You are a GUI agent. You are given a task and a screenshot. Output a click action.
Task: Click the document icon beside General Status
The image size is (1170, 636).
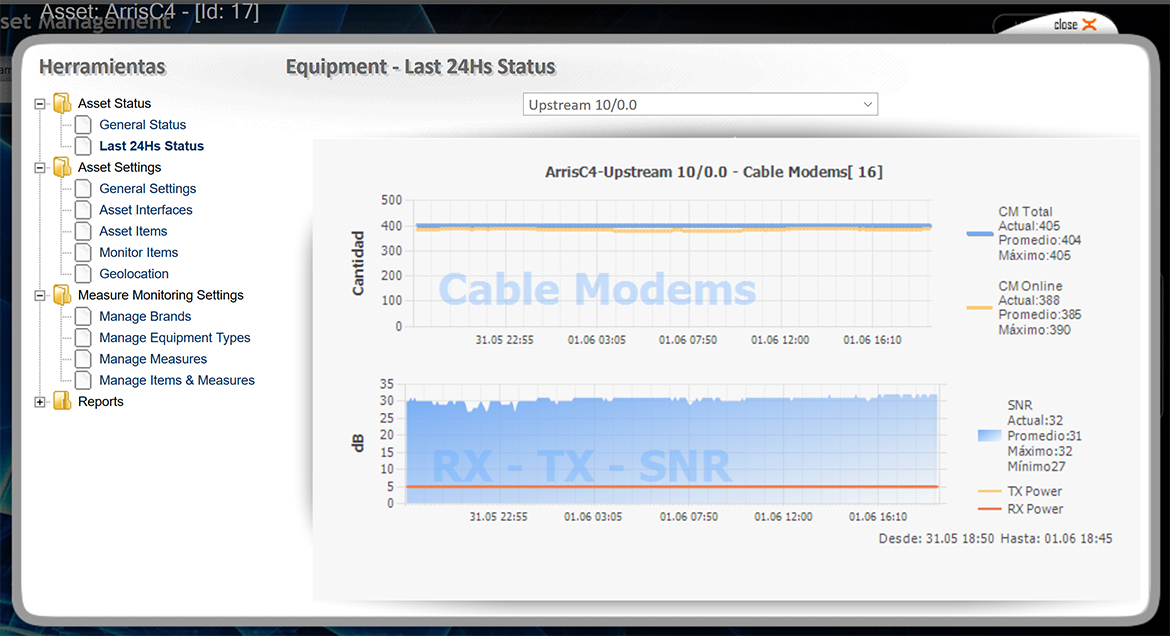pyautogui.click(x=83, y=125)
